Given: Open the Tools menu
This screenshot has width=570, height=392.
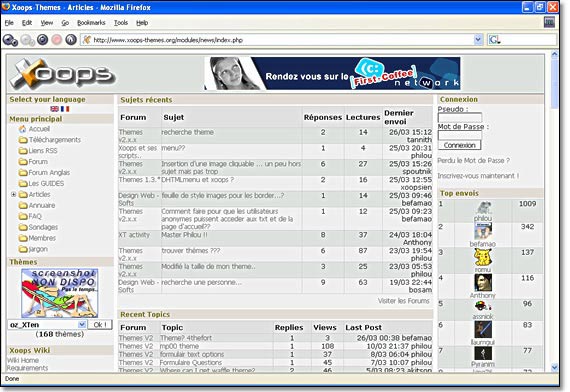Looking at the screenshot, I should pyautogui.click(x=121, y=23).
